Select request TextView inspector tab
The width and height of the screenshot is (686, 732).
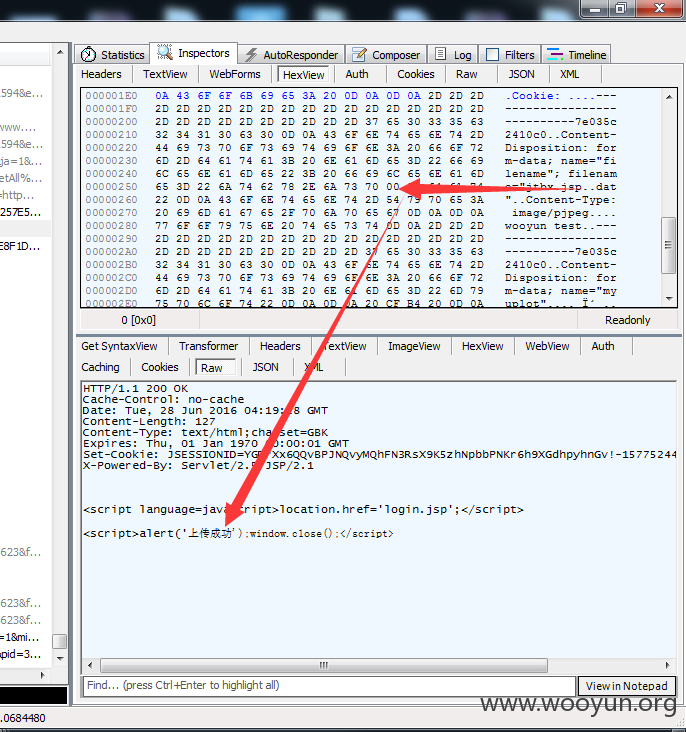tap(165, 74)
